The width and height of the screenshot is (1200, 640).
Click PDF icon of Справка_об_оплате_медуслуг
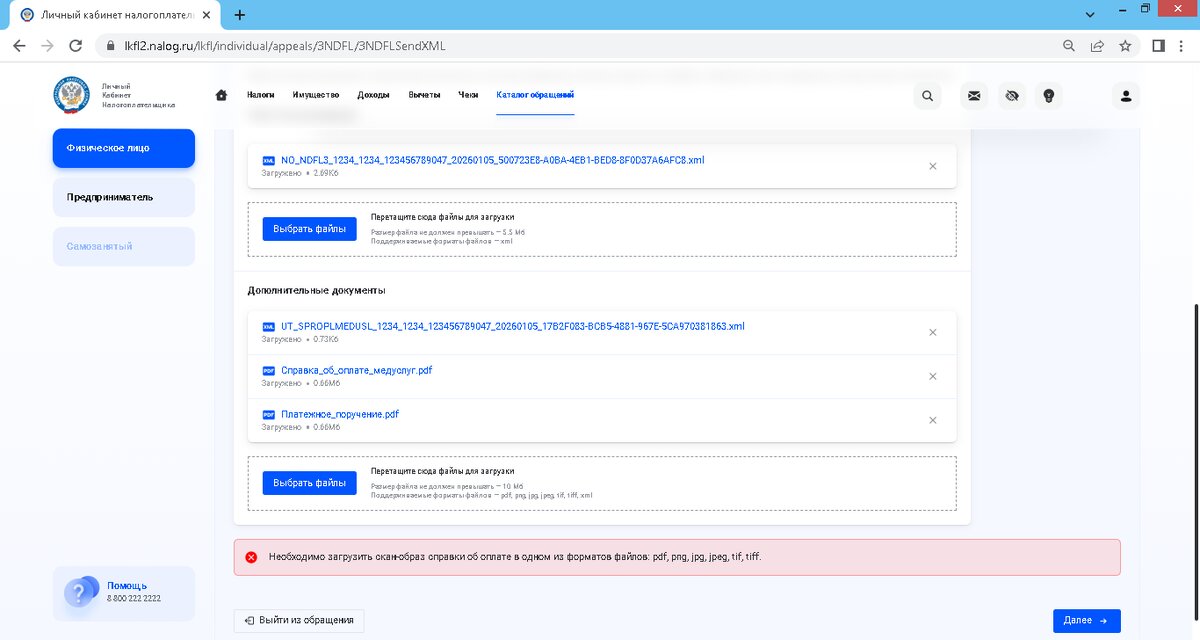click(x=268, y=371)
